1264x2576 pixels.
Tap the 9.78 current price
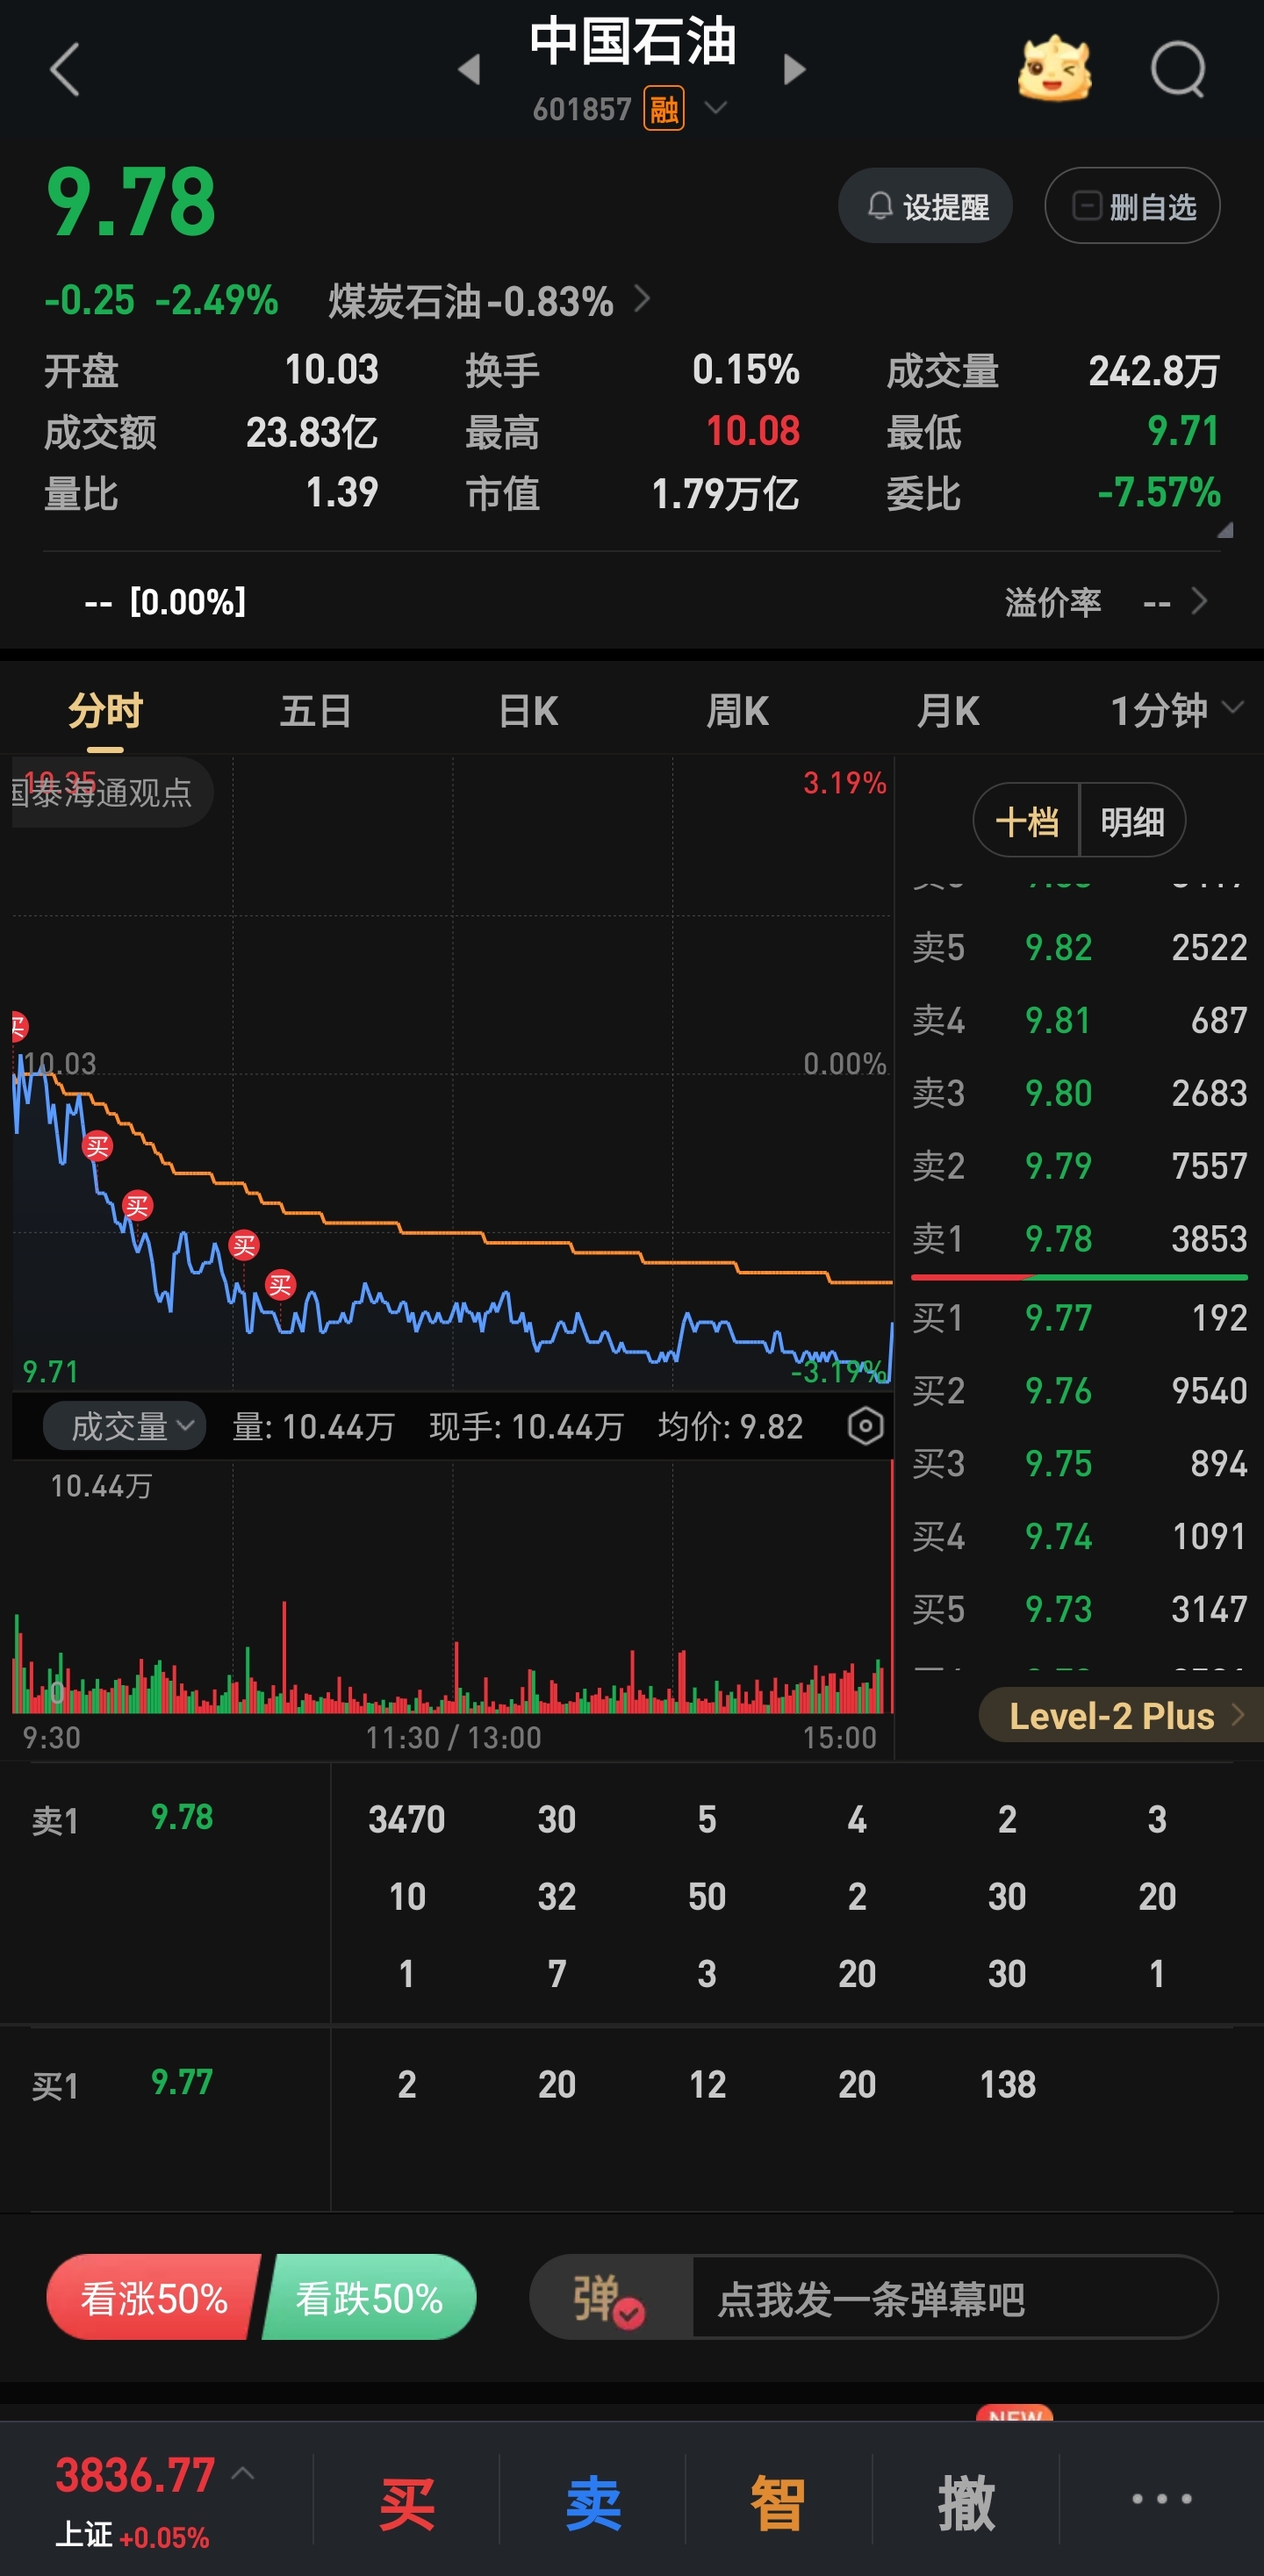(131, 203)
